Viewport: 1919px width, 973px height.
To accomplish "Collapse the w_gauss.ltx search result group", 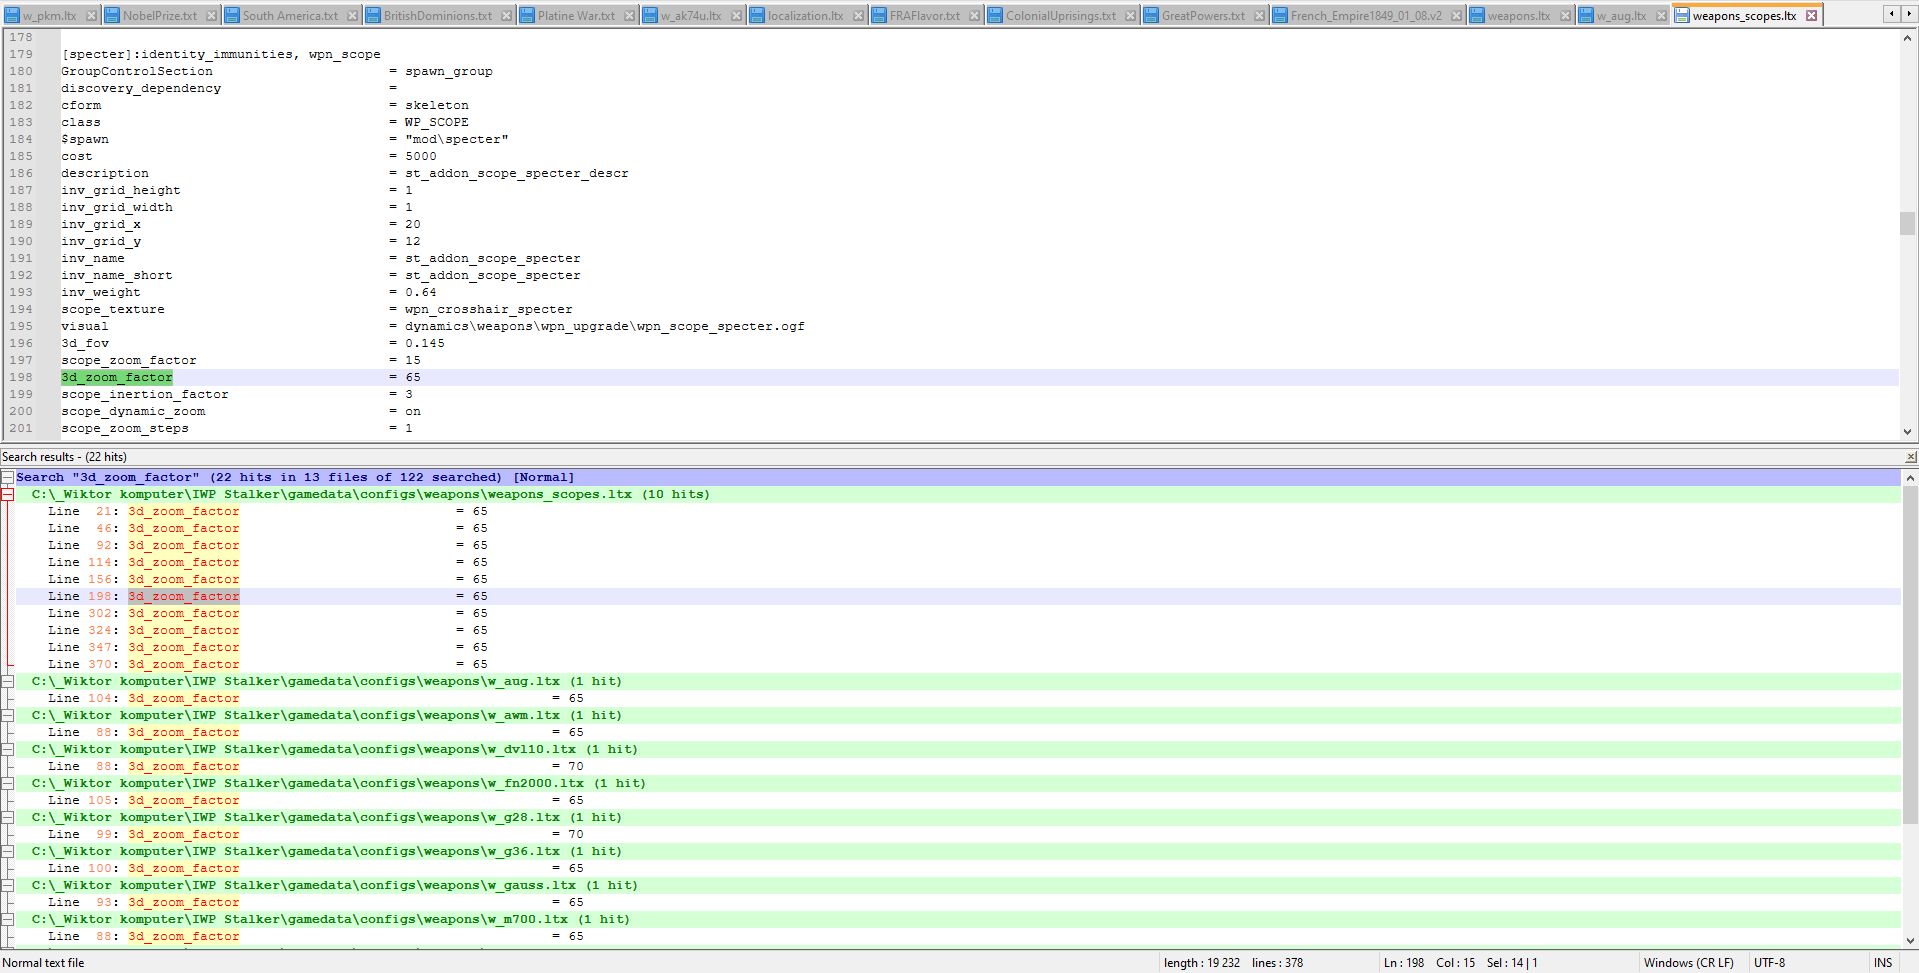I will click(7, 885).
